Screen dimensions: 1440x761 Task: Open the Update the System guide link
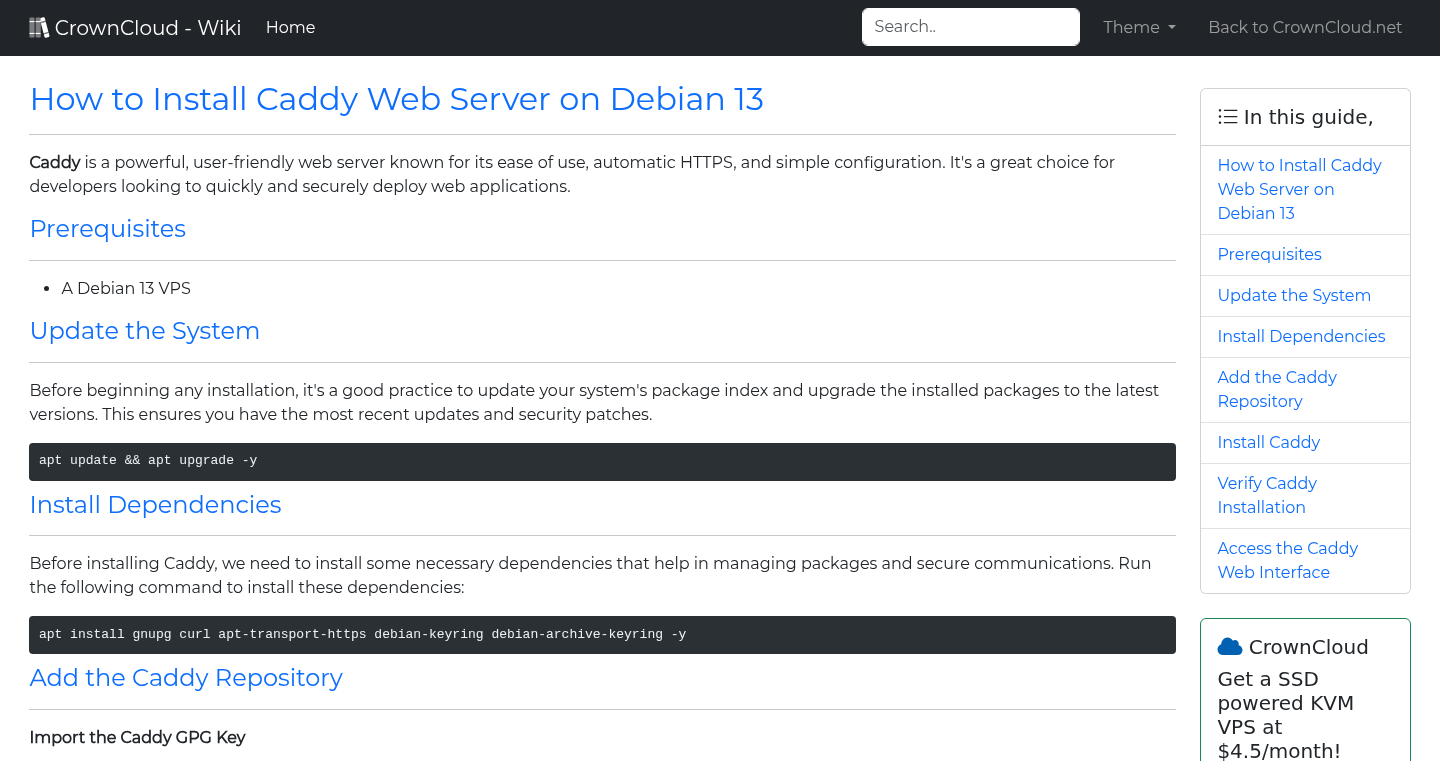click(x=1294, y=295)
